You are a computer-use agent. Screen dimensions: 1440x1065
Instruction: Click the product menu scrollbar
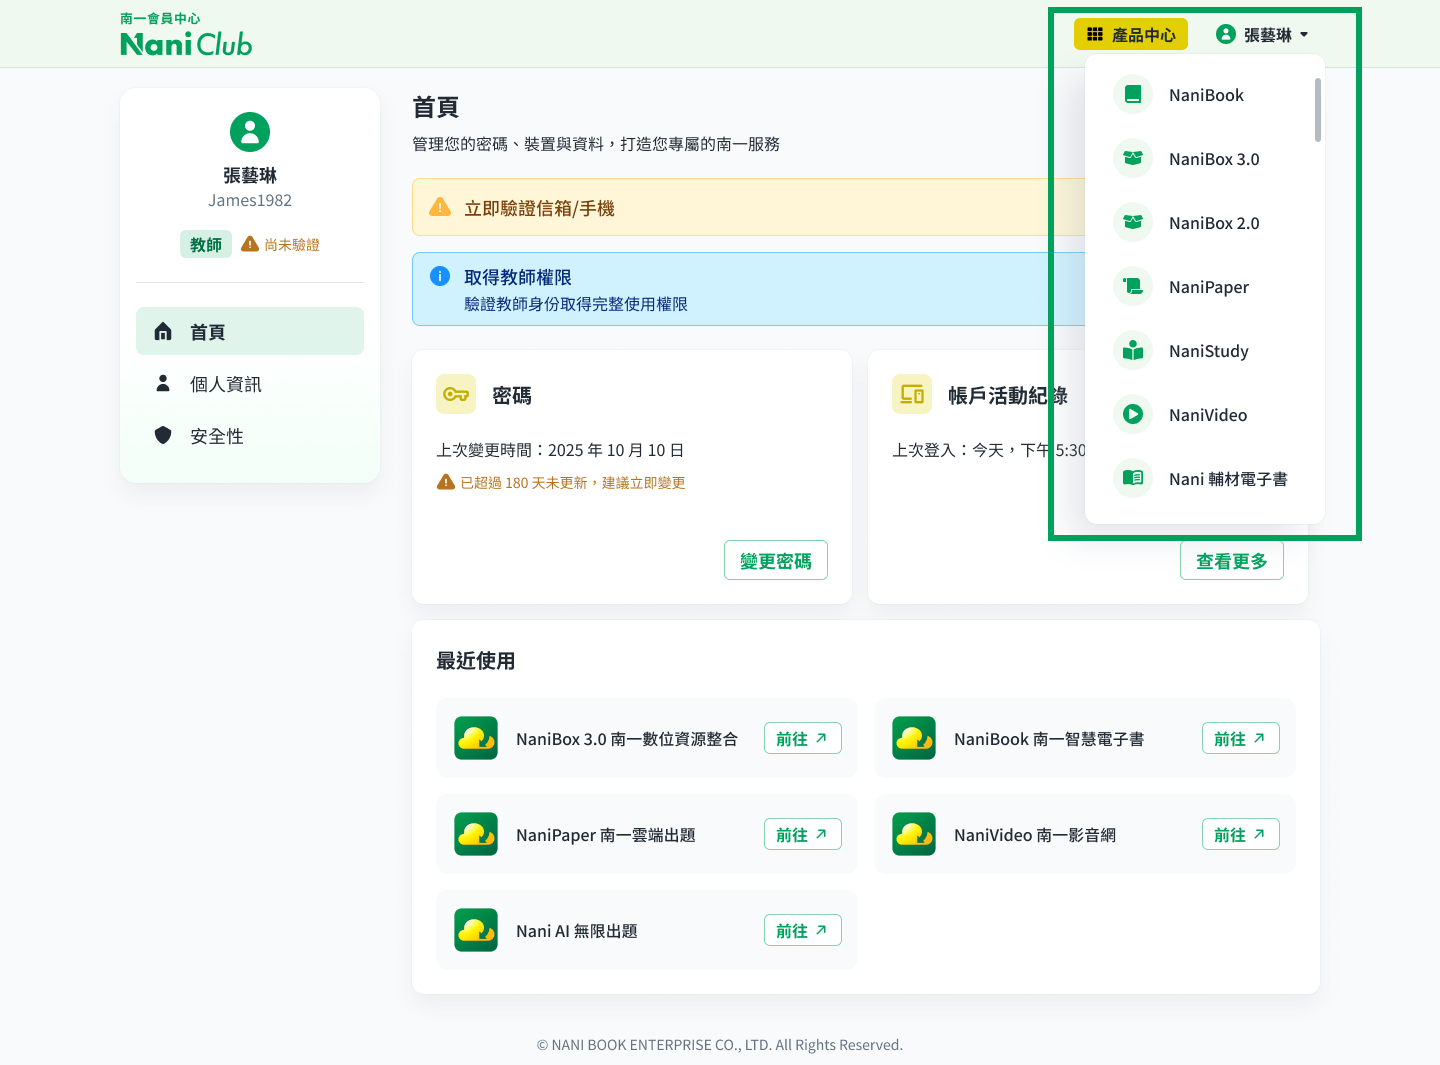(1318, 110)
